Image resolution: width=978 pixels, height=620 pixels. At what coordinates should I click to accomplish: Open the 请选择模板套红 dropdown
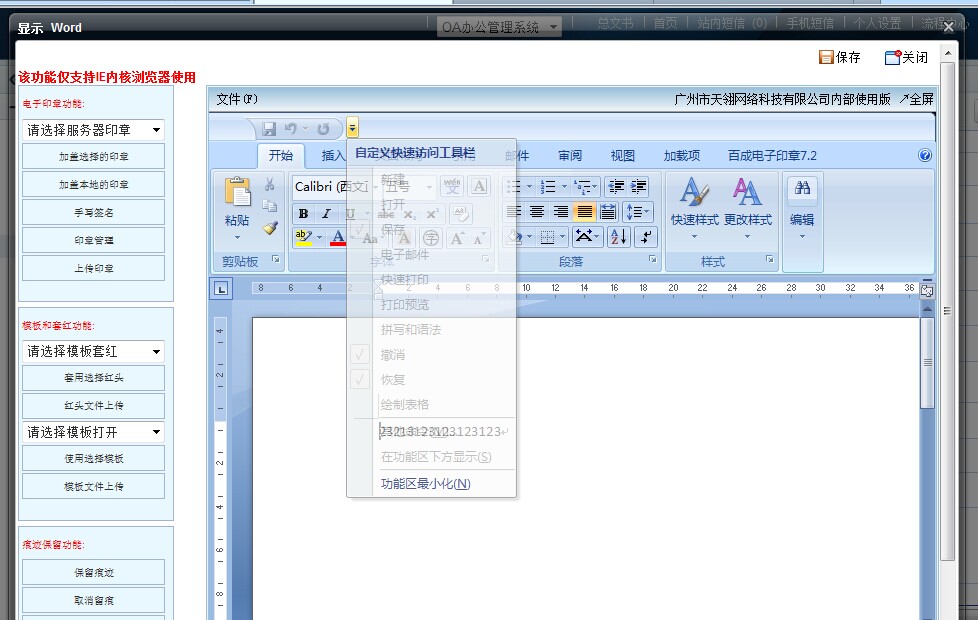[x=94, y=351]
